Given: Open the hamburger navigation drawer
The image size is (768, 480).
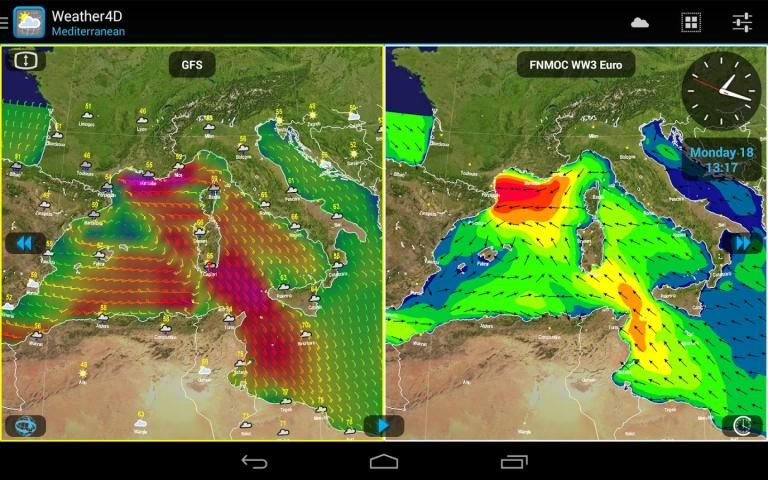Looking at the screenshot, I should pos(5,22).
